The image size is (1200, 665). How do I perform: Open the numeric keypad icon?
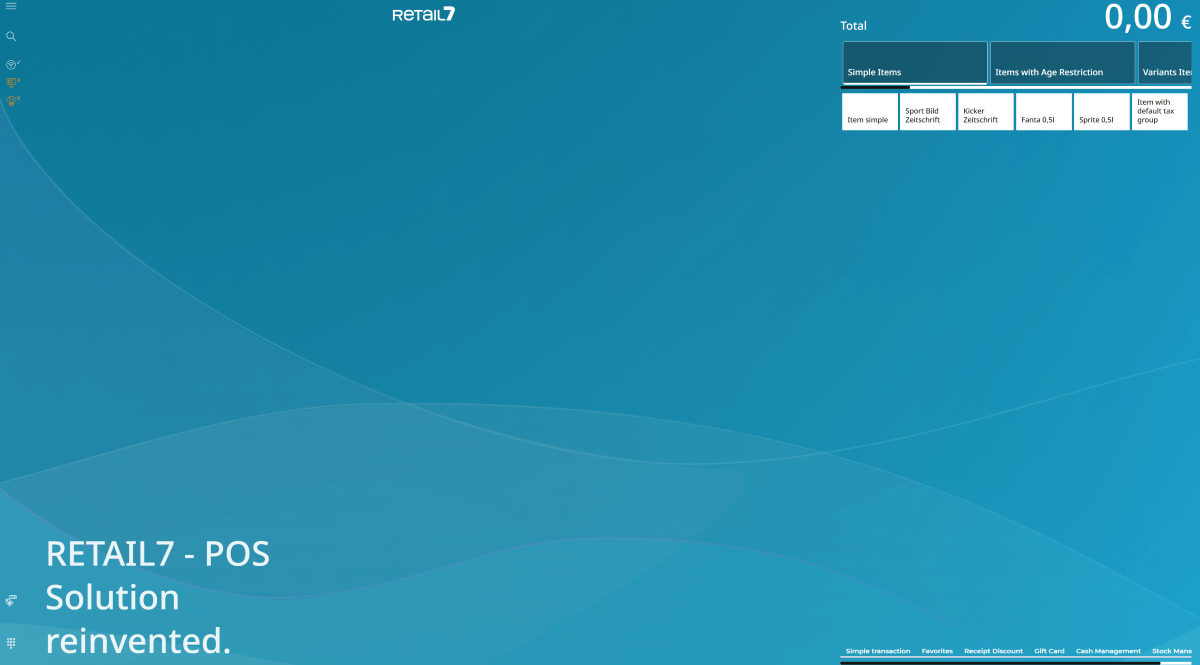click(x=11, y=642)
